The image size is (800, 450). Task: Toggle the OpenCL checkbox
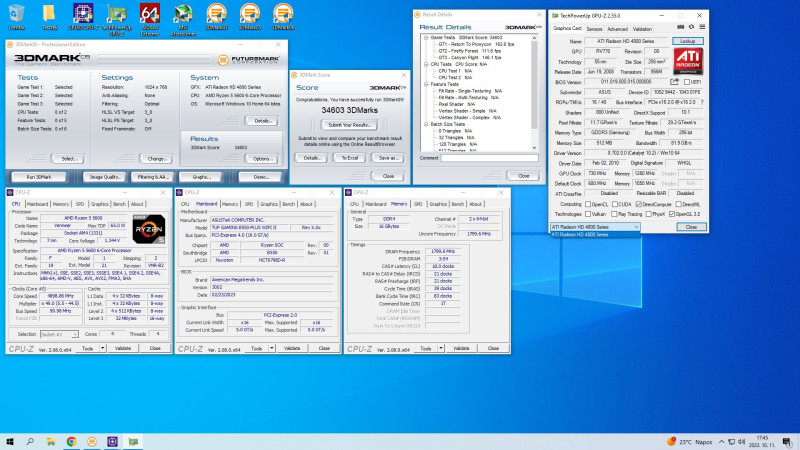[x=588, y=204]
